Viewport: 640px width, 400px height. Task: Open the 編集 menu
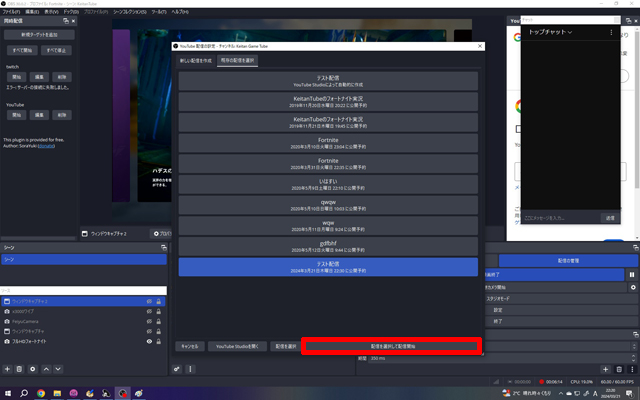click(x=32, y=12)
